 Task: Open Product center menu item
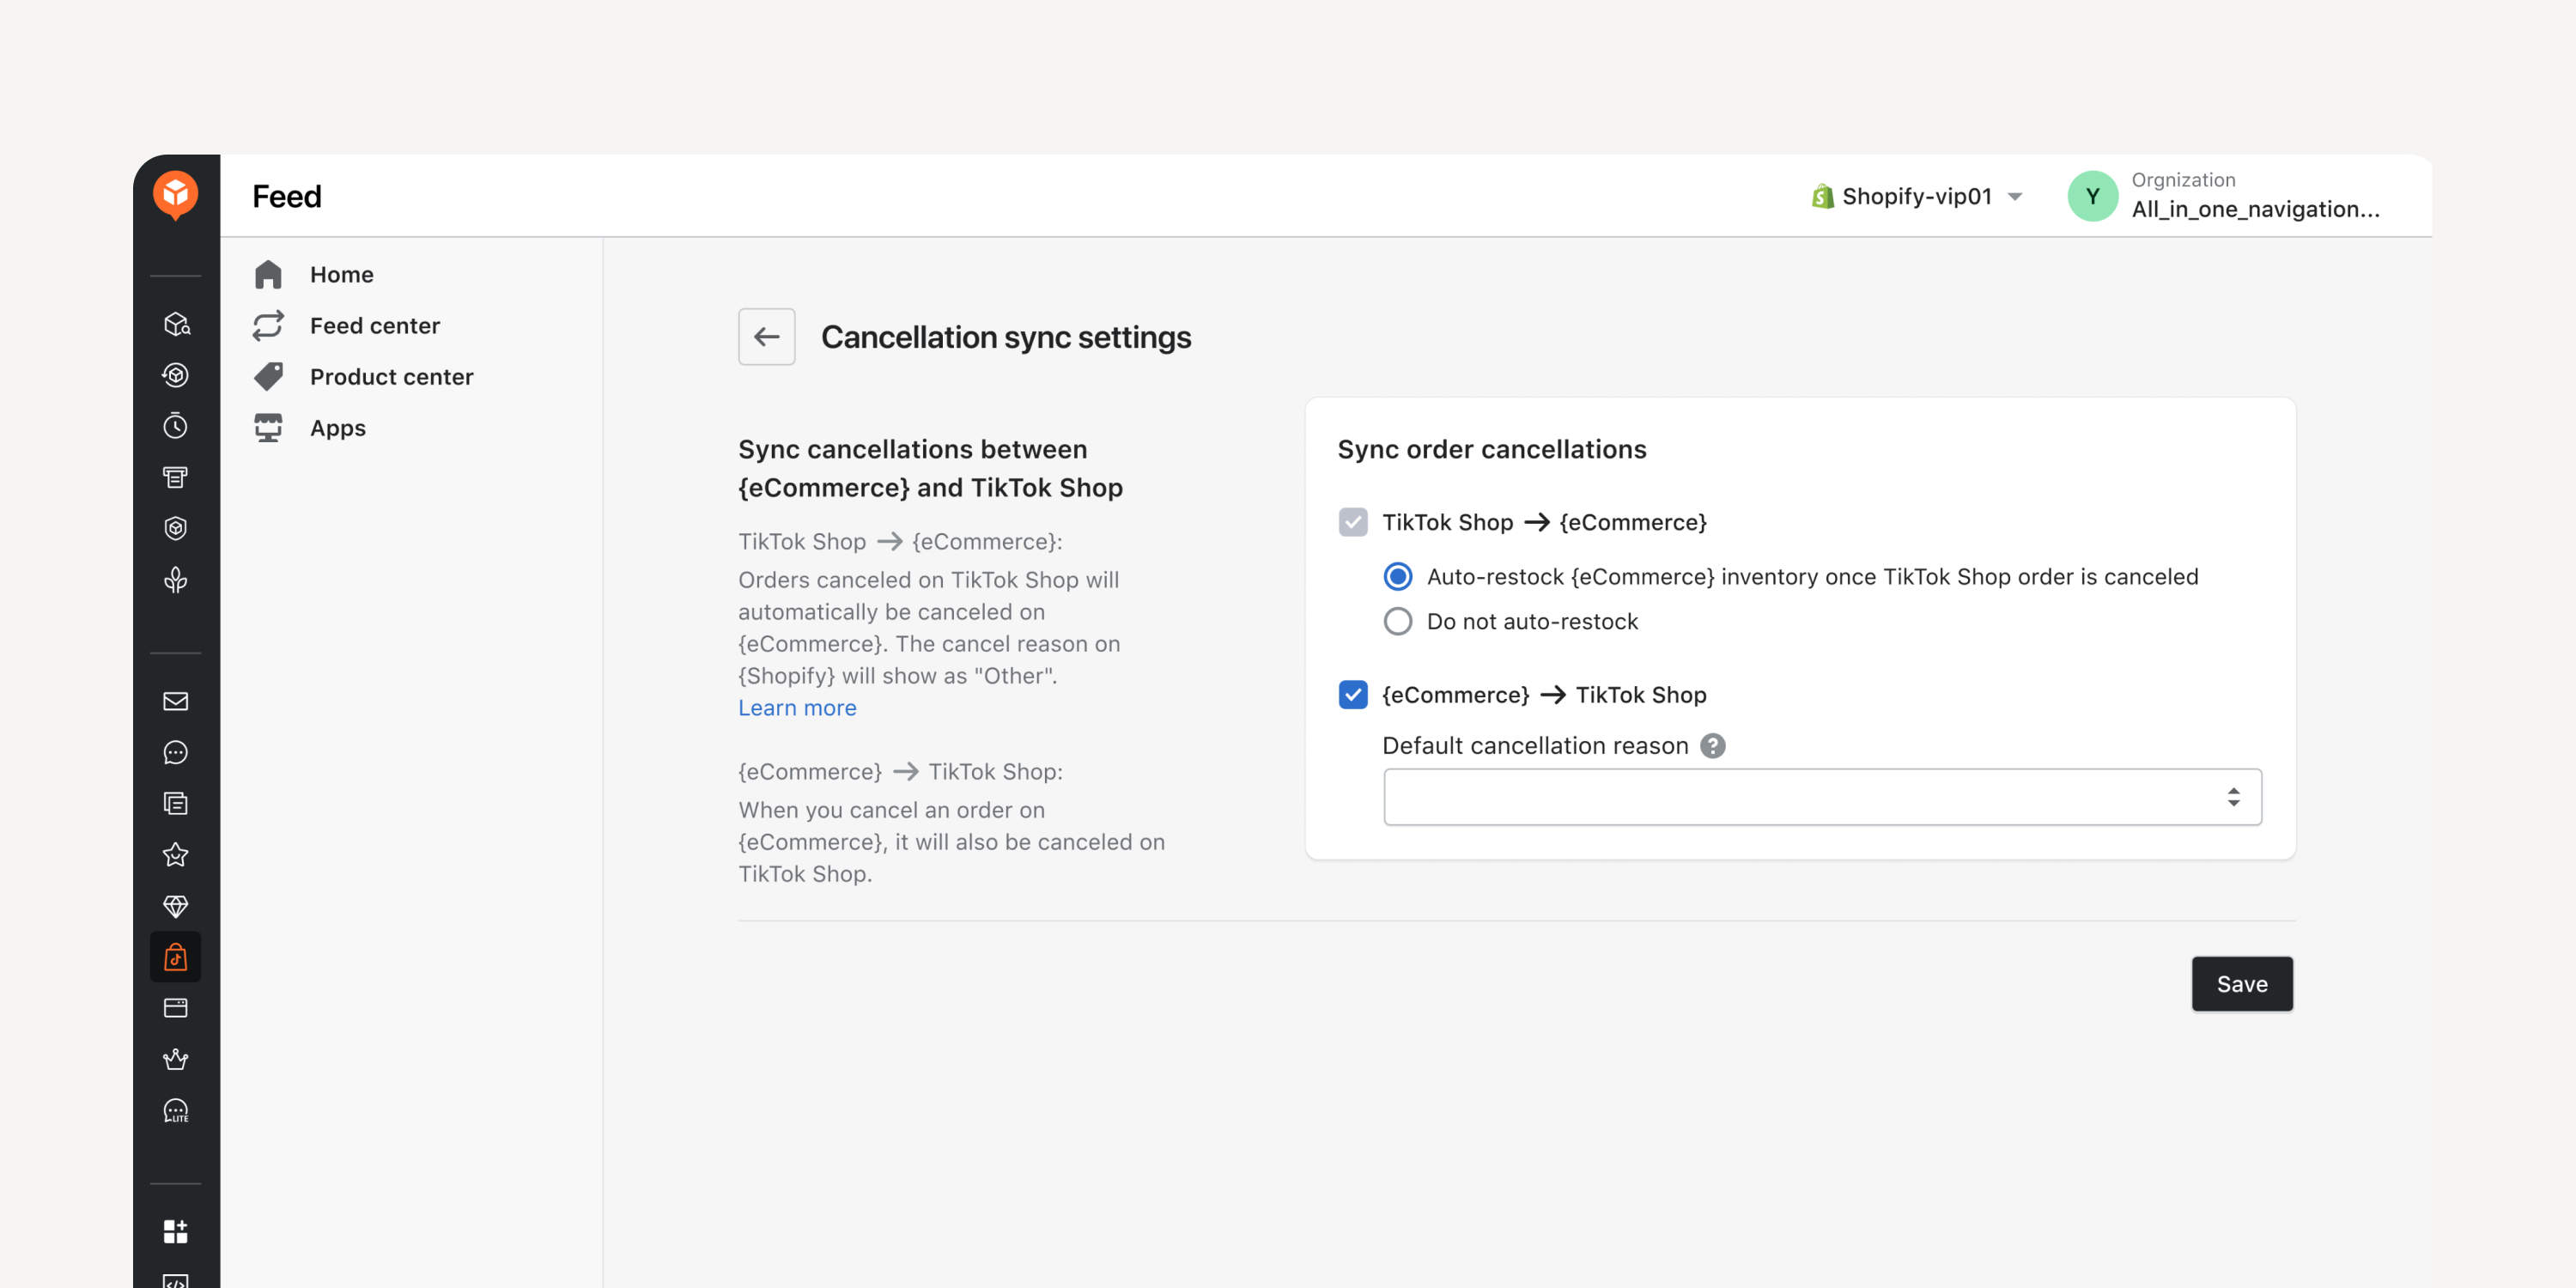pos(391,377)
